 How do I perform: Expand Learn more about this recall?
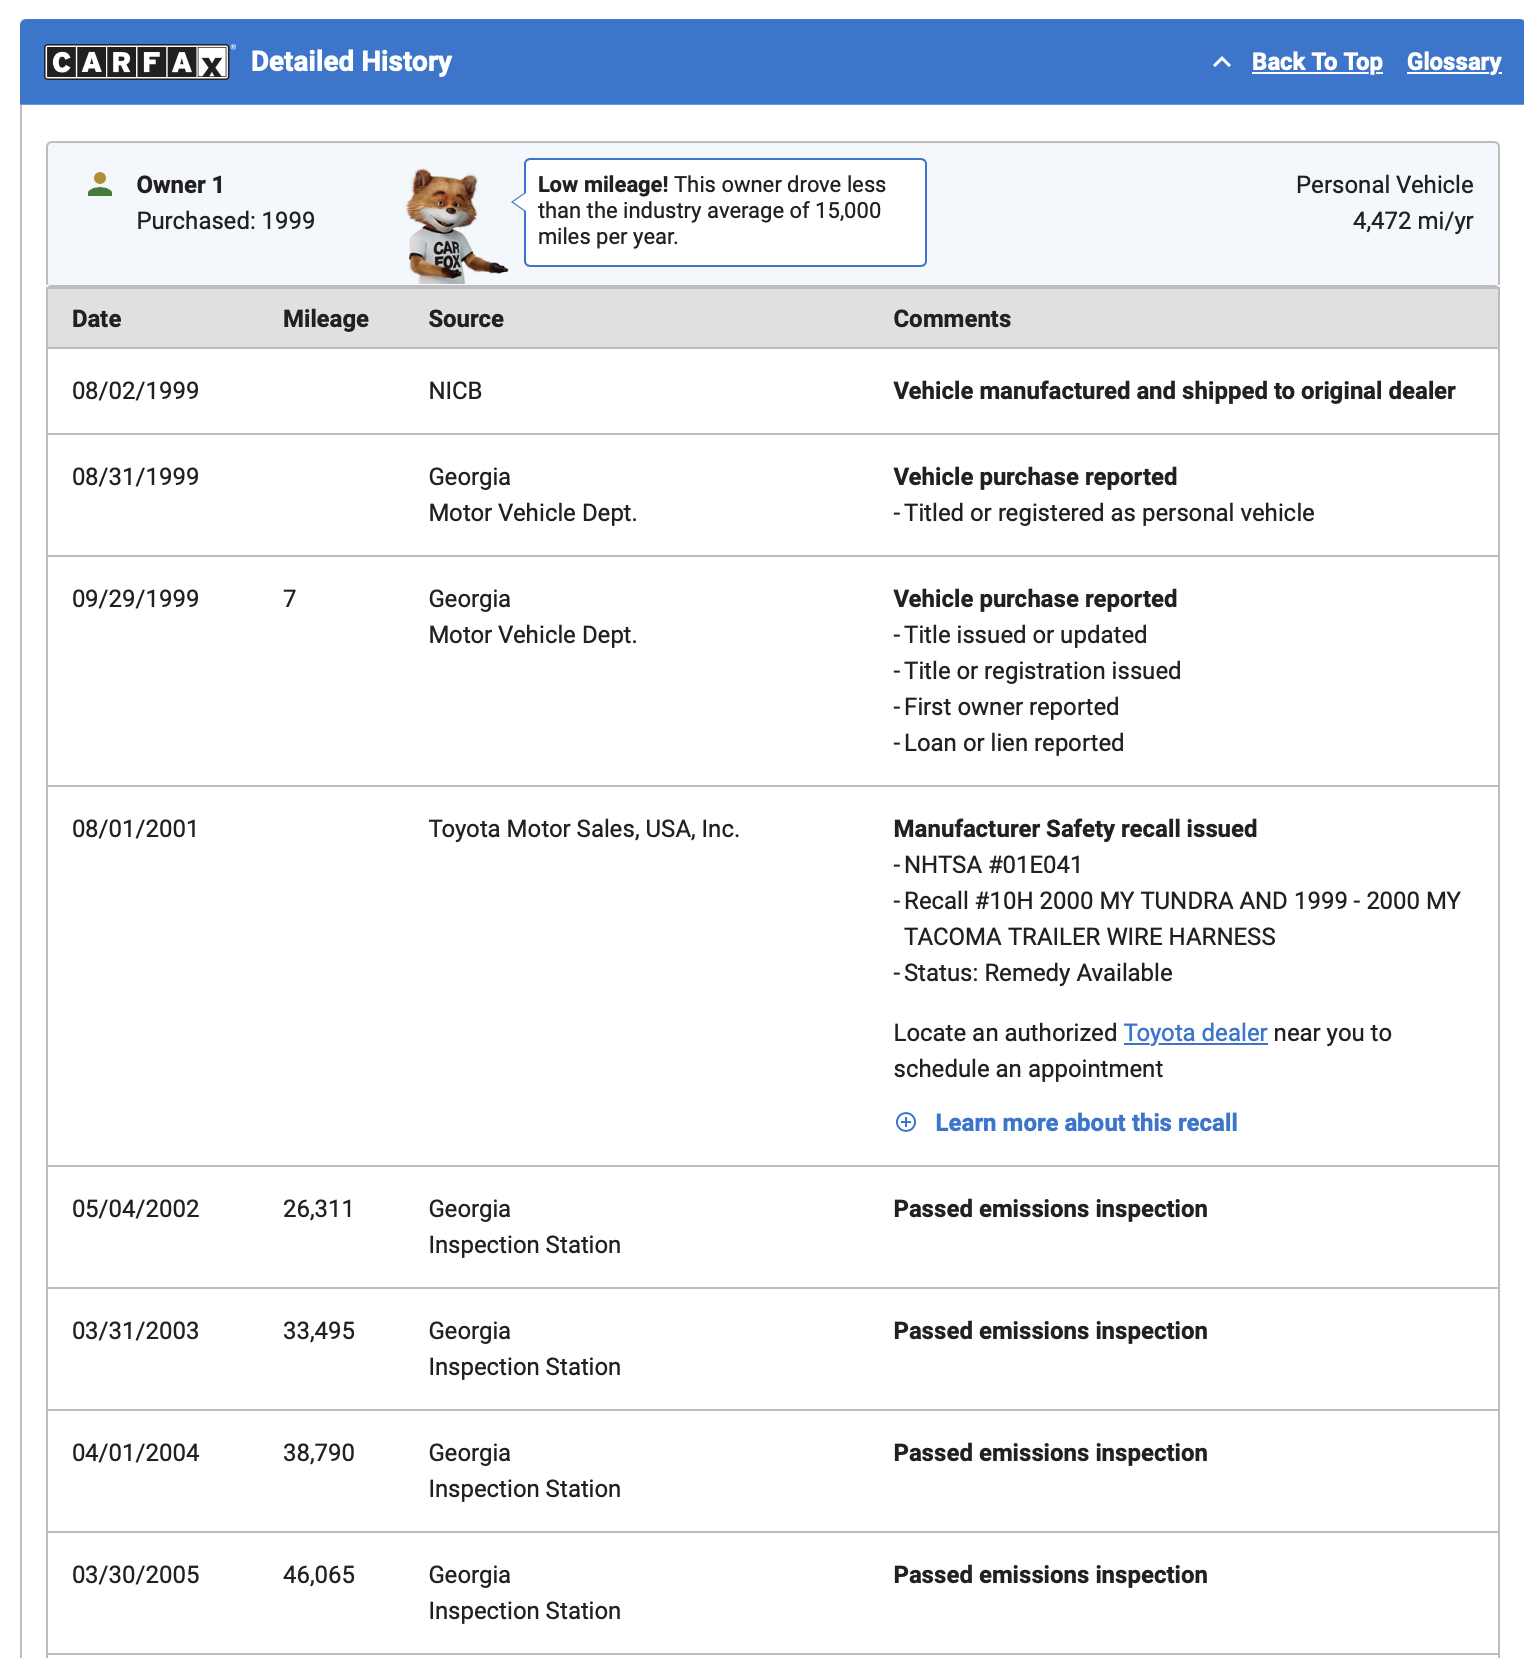(x=1086, y=1122)
